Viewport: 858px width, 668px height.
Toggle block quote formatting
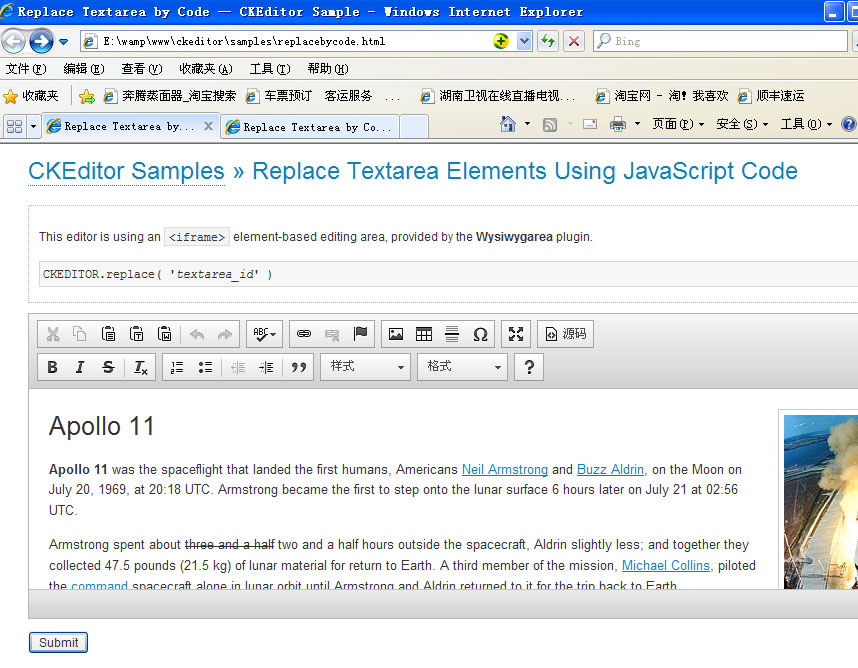pyautogui.click(x=299, y=367)
